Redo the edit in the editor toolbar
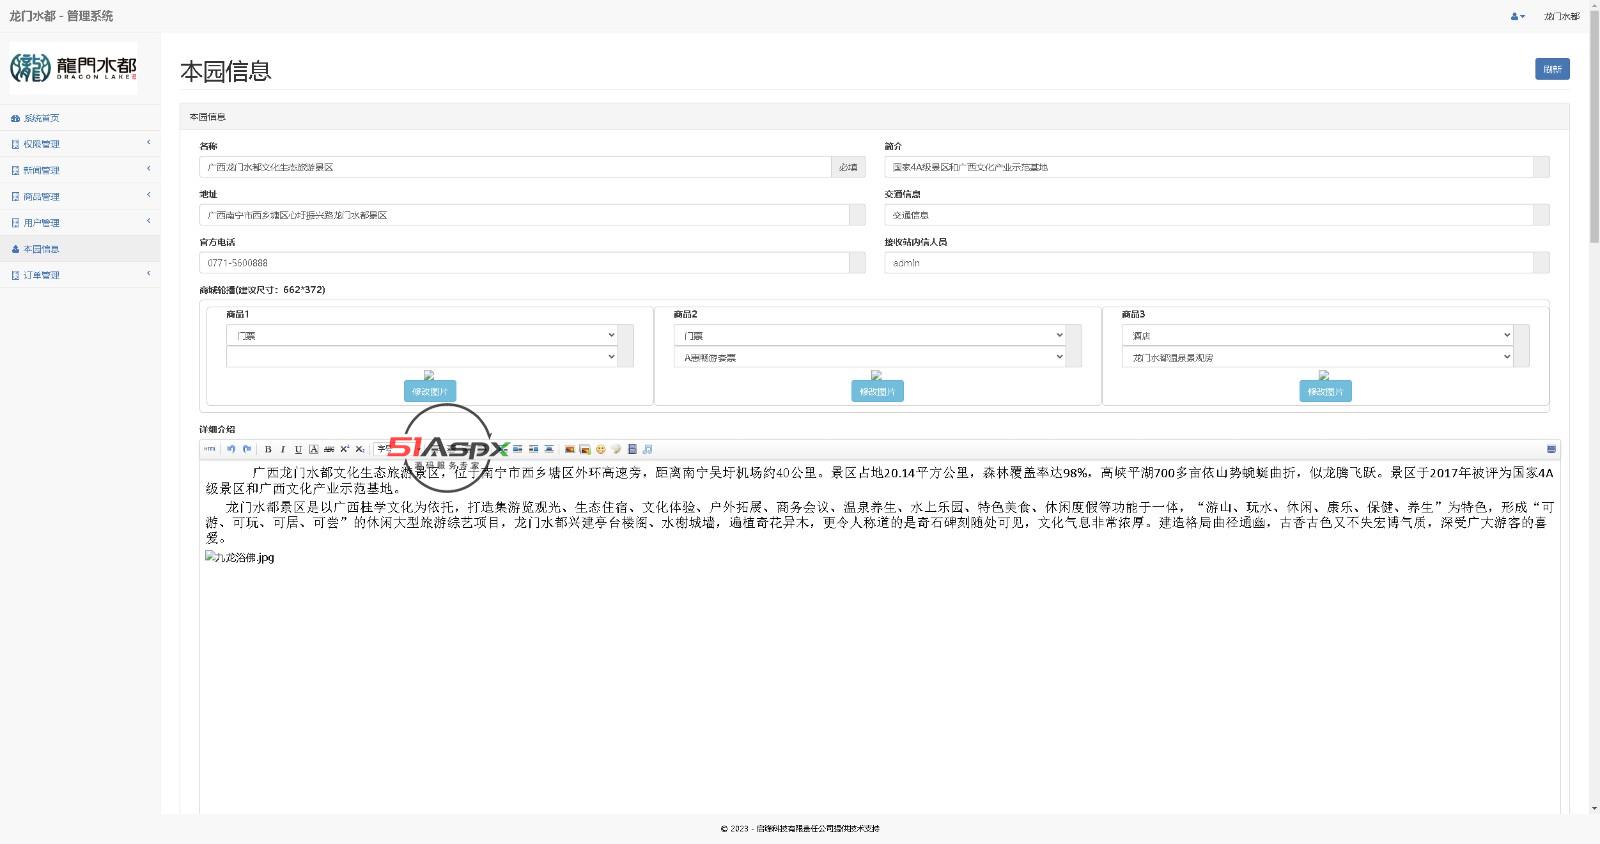 [247, 449]
